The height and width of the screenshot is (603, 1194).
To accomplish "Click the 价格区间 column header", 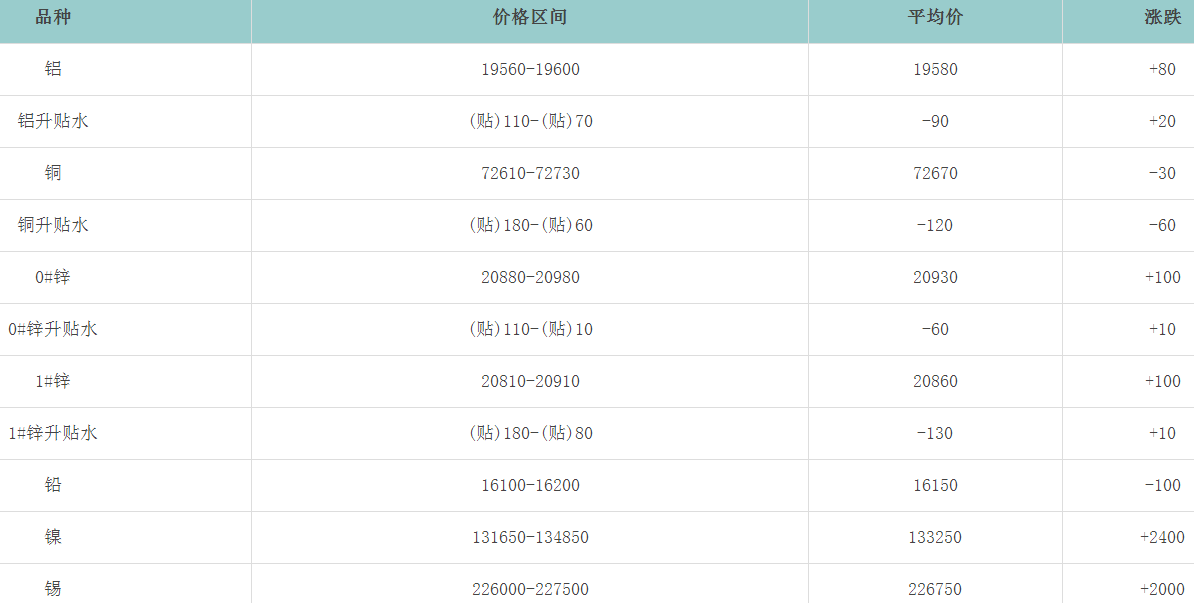I will [530, 18].
